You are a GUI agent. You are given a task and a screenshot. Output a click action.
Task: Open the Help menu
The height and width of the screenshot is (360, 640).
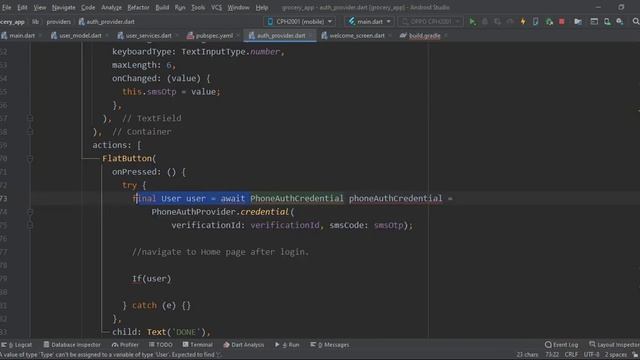pos(262,7)
